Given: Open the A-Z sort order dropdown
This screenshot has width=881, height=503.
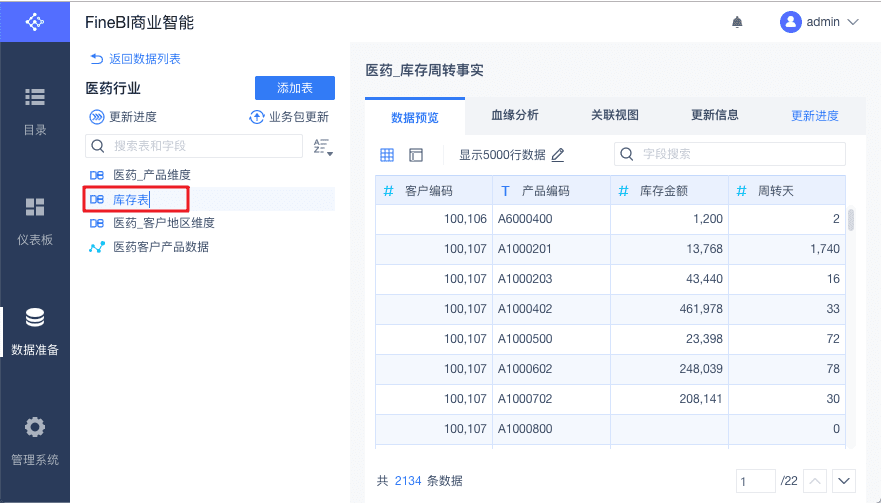Looking at the screenshot, I should 322,147.
